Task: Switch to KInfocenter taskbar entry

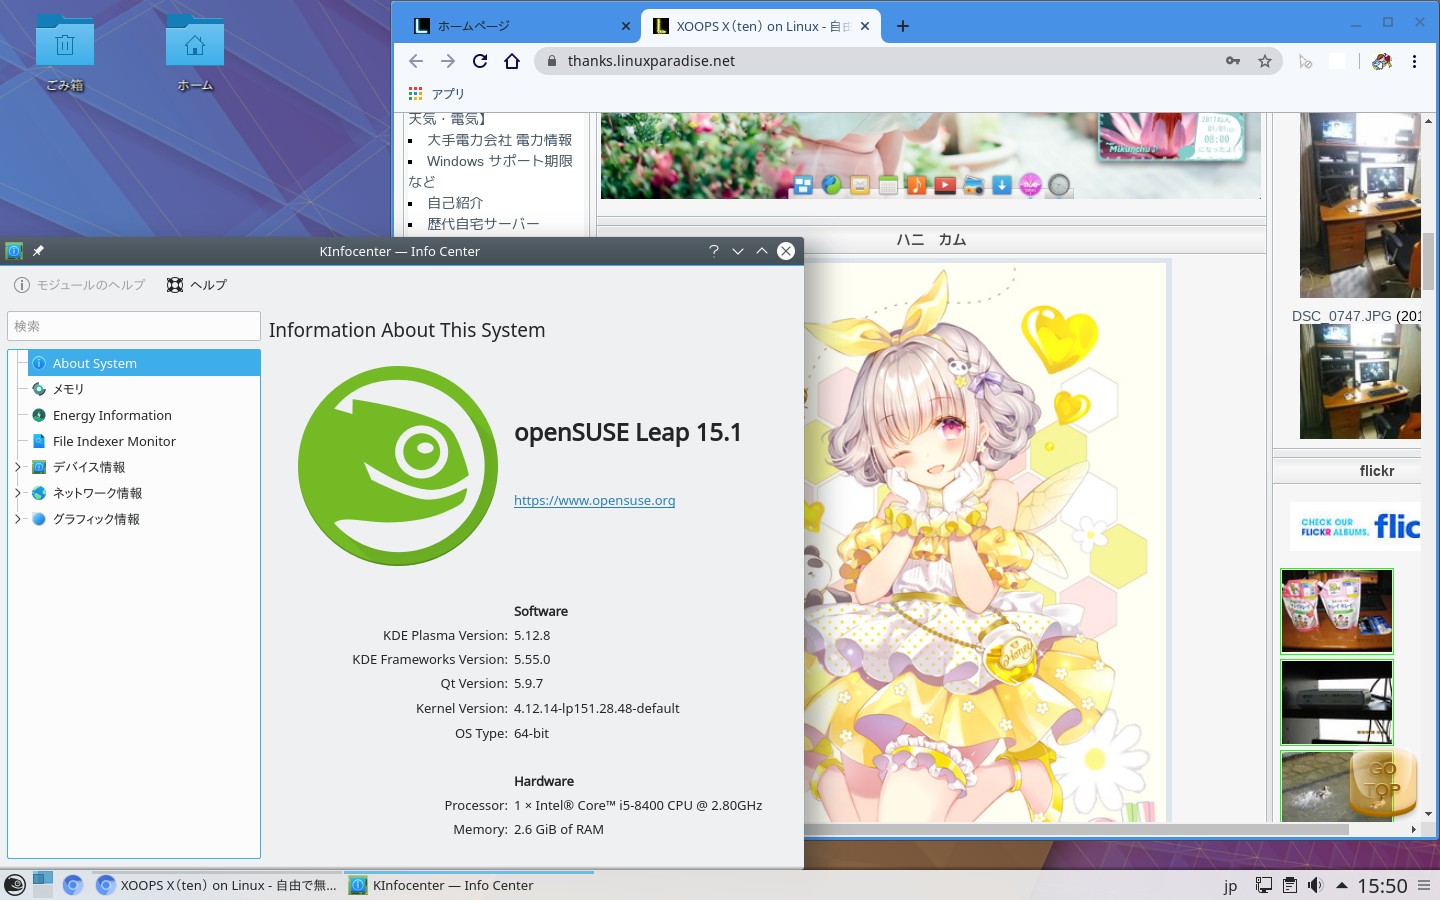Action: click(469, 885)
